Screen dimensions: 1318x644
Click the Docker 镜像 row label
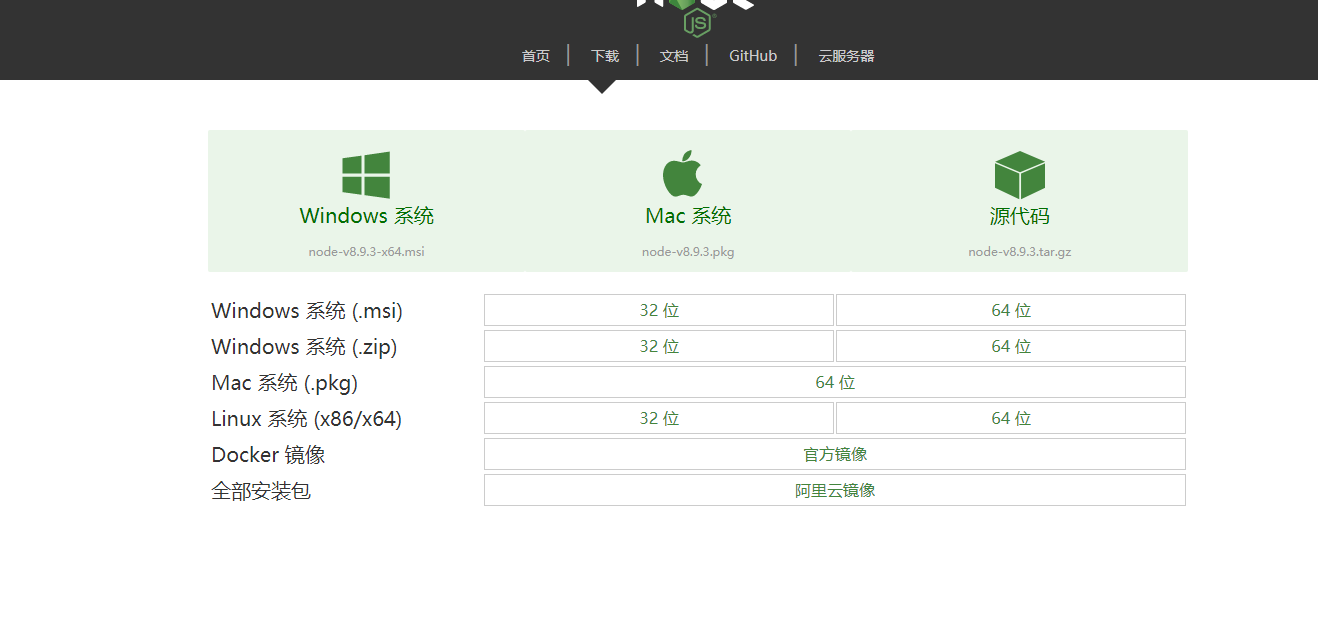point(268,455)
